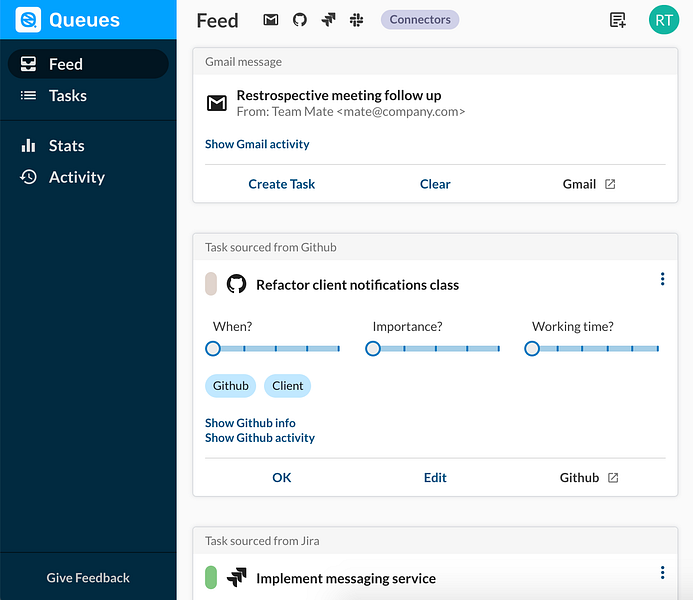Click the Restrospective meeting follow up title
Screen dimensions: 693x600
pyautogui.click(x=339, y=95)
